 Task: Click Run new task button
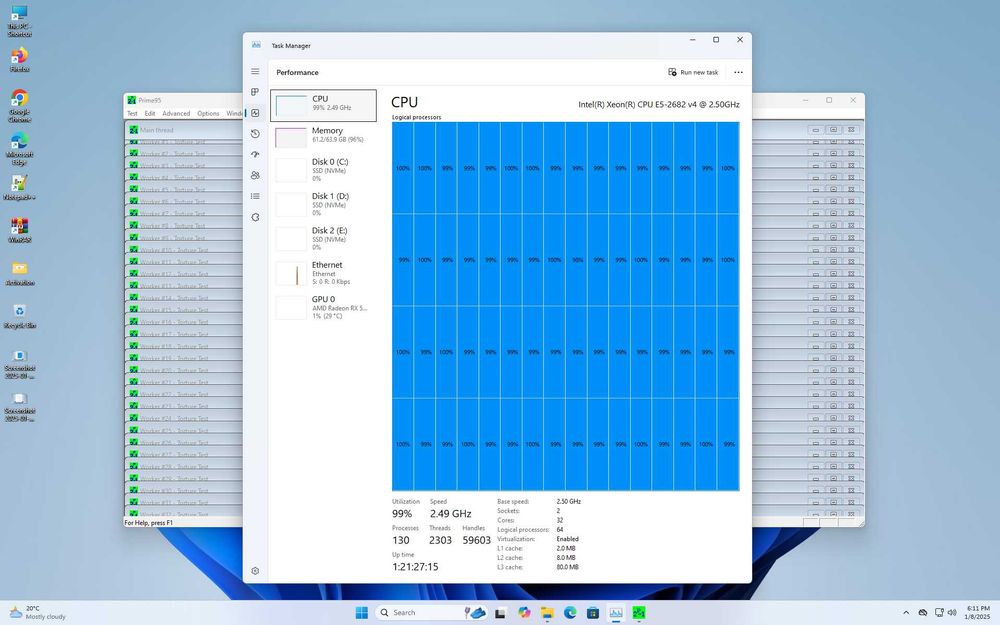coord(693,72)
